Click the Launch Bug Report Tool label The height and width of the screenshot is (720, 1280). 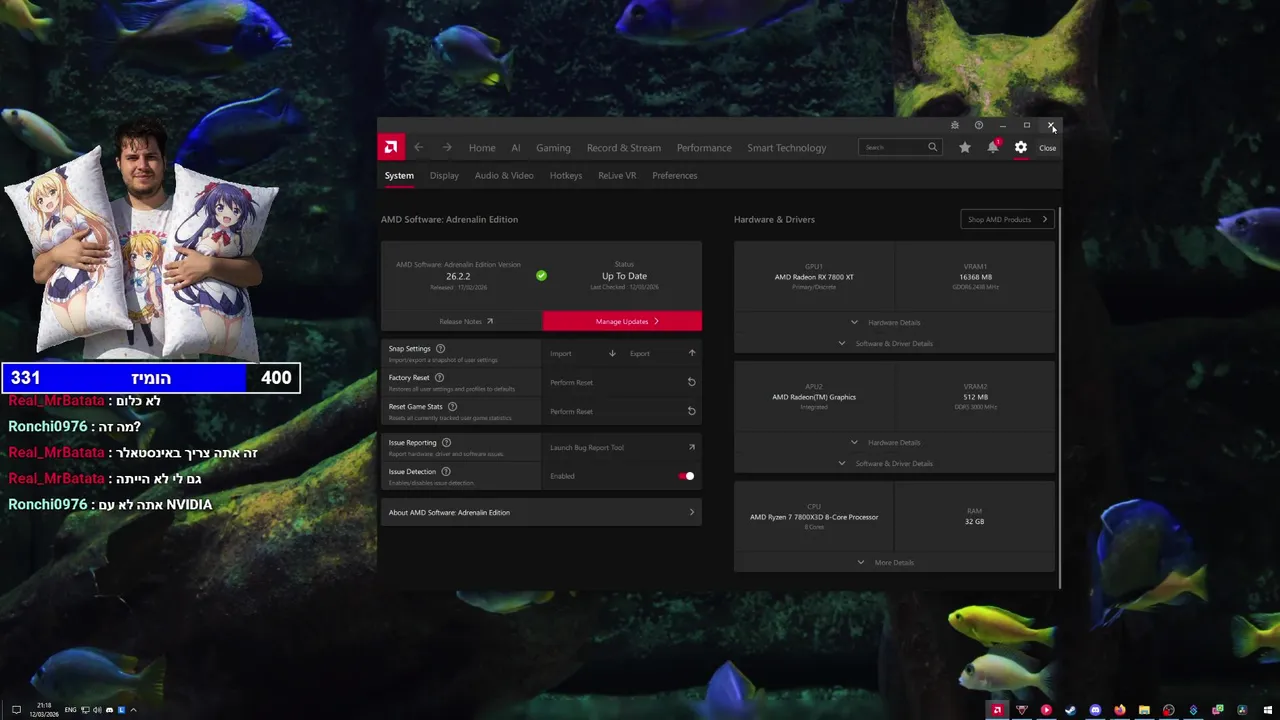587,447
